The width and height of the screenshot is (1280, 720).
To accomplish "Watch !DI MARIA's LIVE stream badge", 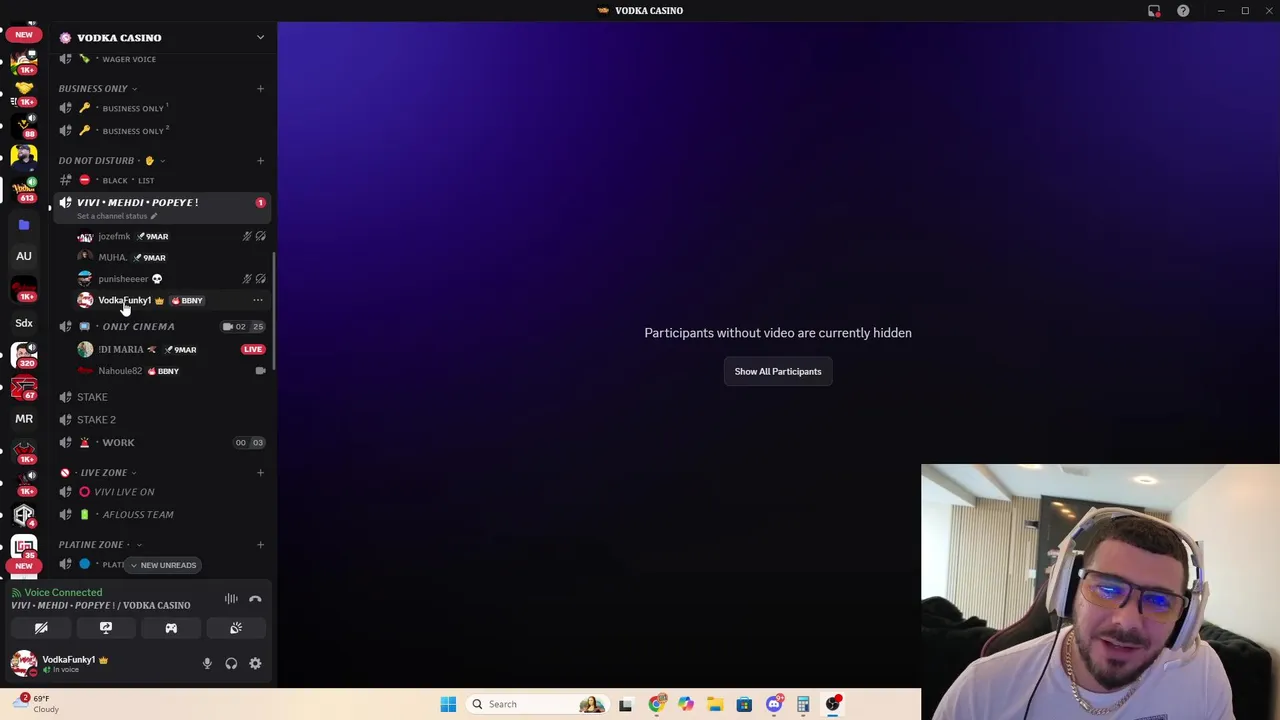I will (253, 349).
